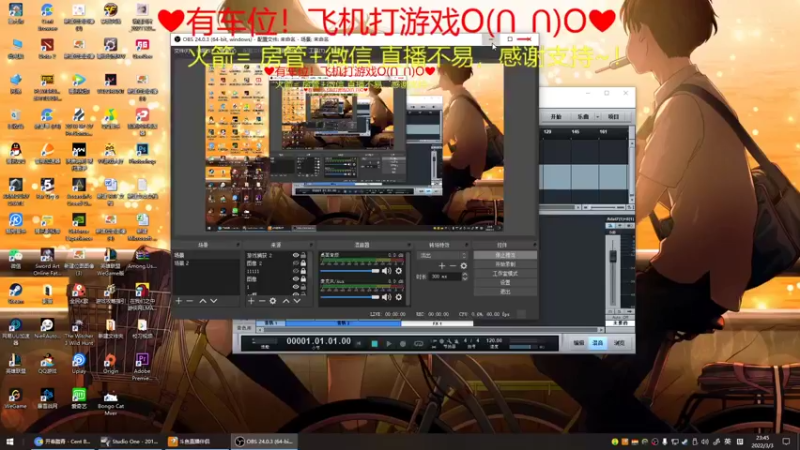Adjust the Studio One channel fader
800x450 pixels.
click(x=613, y=256)
